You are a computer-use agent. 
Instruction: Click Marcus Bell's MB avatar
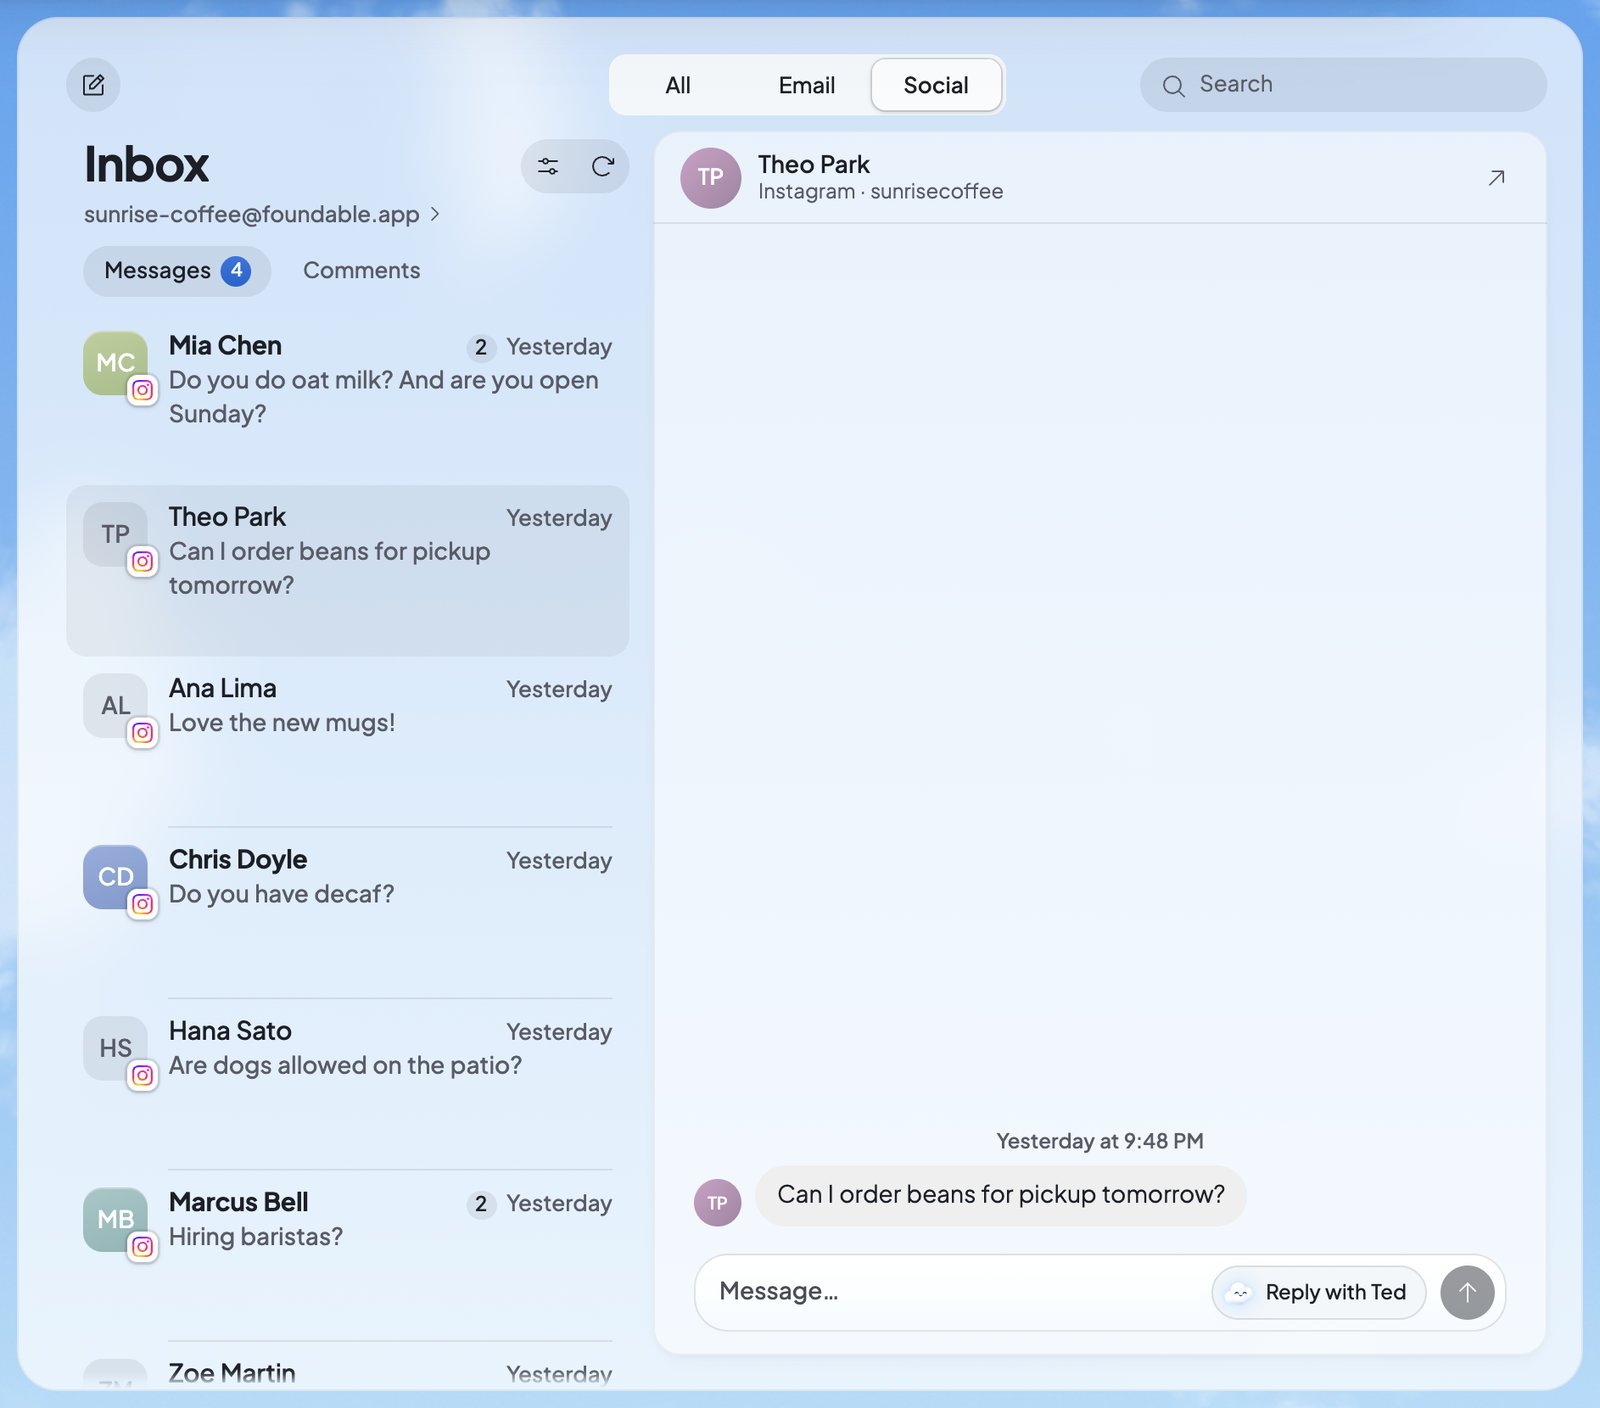(x=115, y=1219)
